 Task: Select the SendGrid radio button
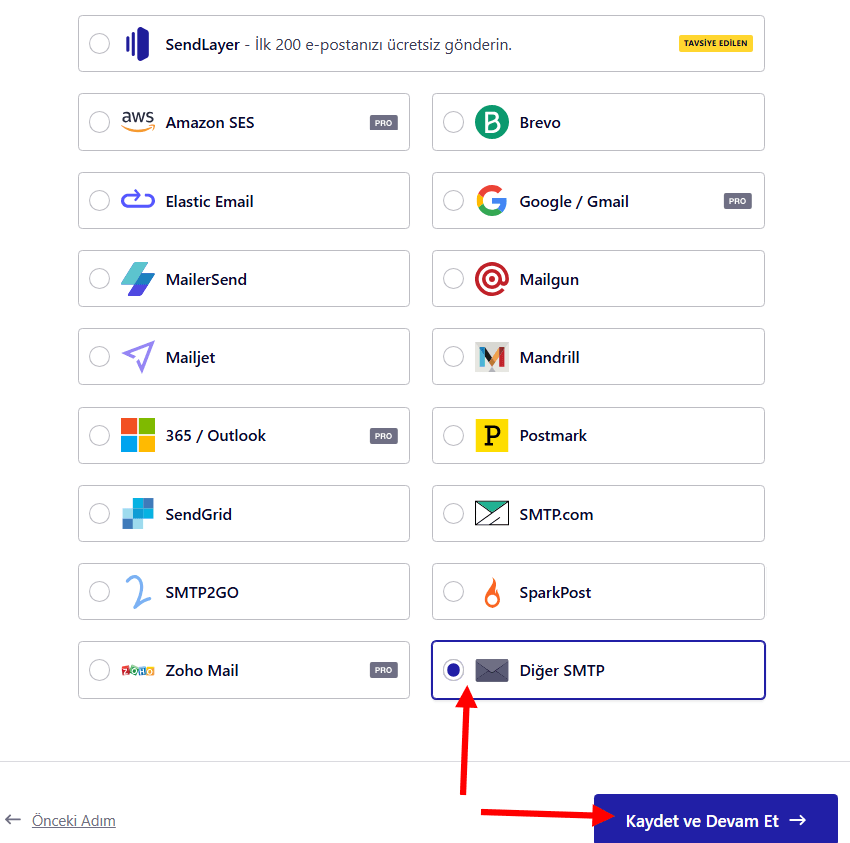[99, 513]
